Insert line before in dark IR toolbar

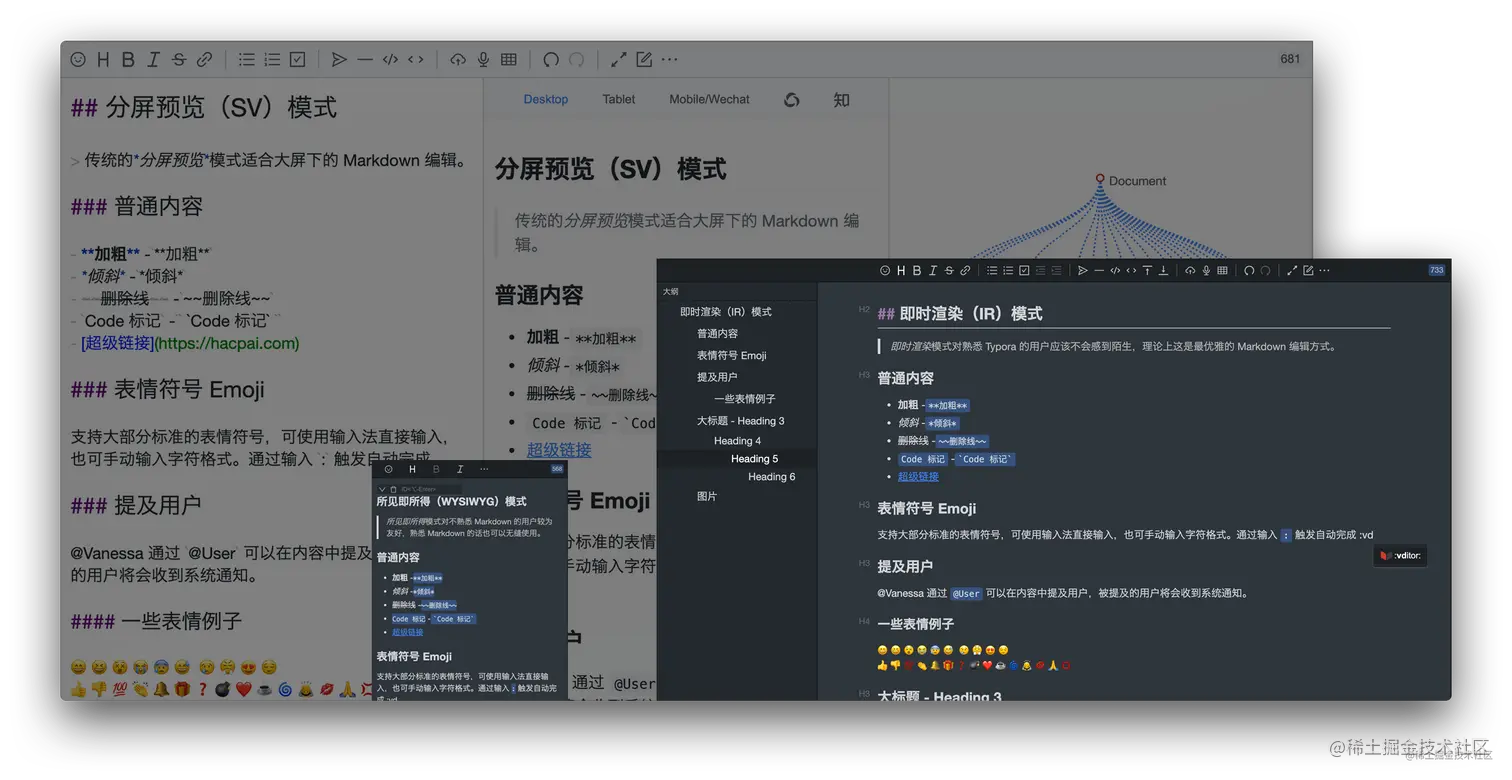coord(1147,270)
